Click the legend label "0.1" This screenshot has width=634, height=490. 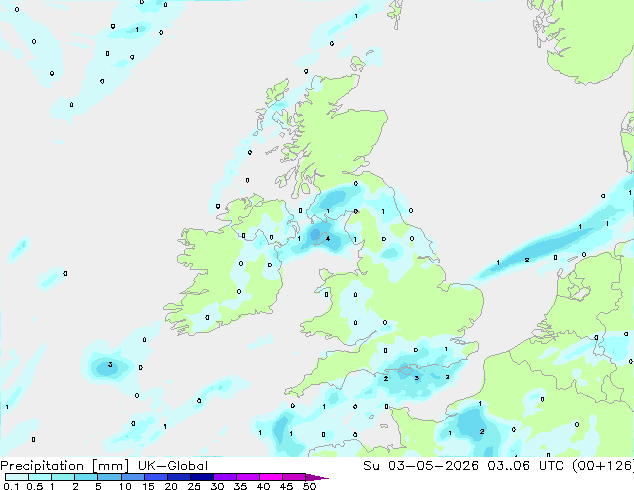tap(12, 486)
